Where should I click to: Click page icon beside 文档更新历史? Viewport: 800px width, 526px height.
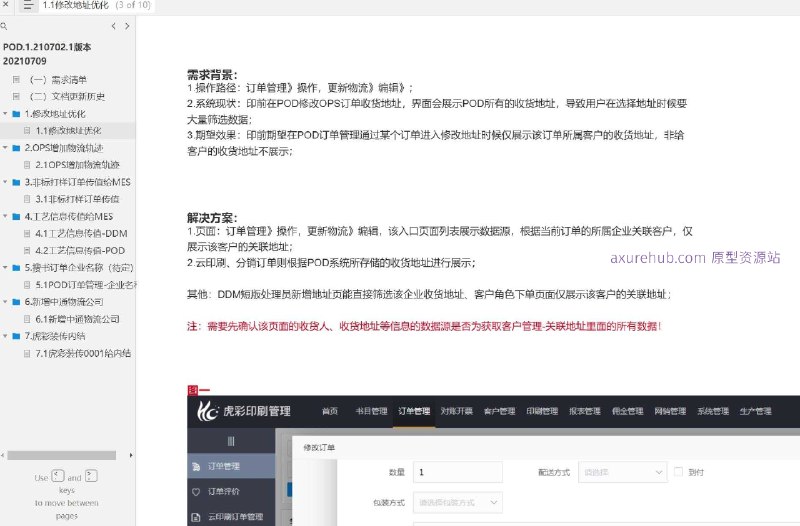click(16, 96)
